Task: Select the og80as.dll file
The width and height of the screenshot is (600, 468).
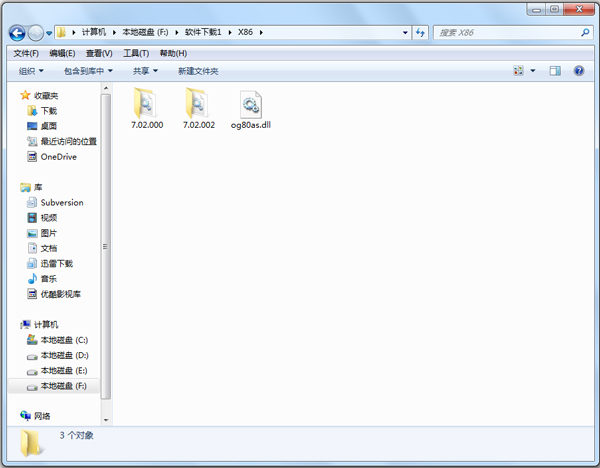Action: pos(250,108)
